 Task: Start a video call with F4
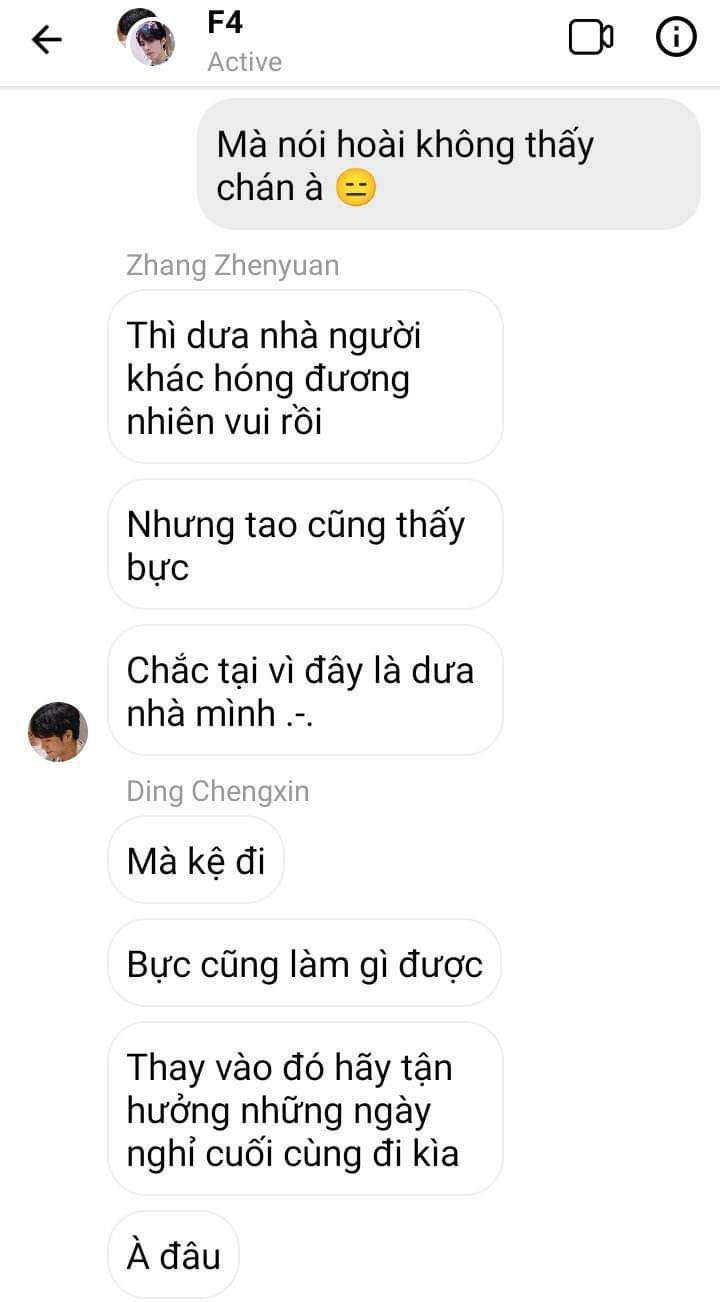(x=590, y=38)
